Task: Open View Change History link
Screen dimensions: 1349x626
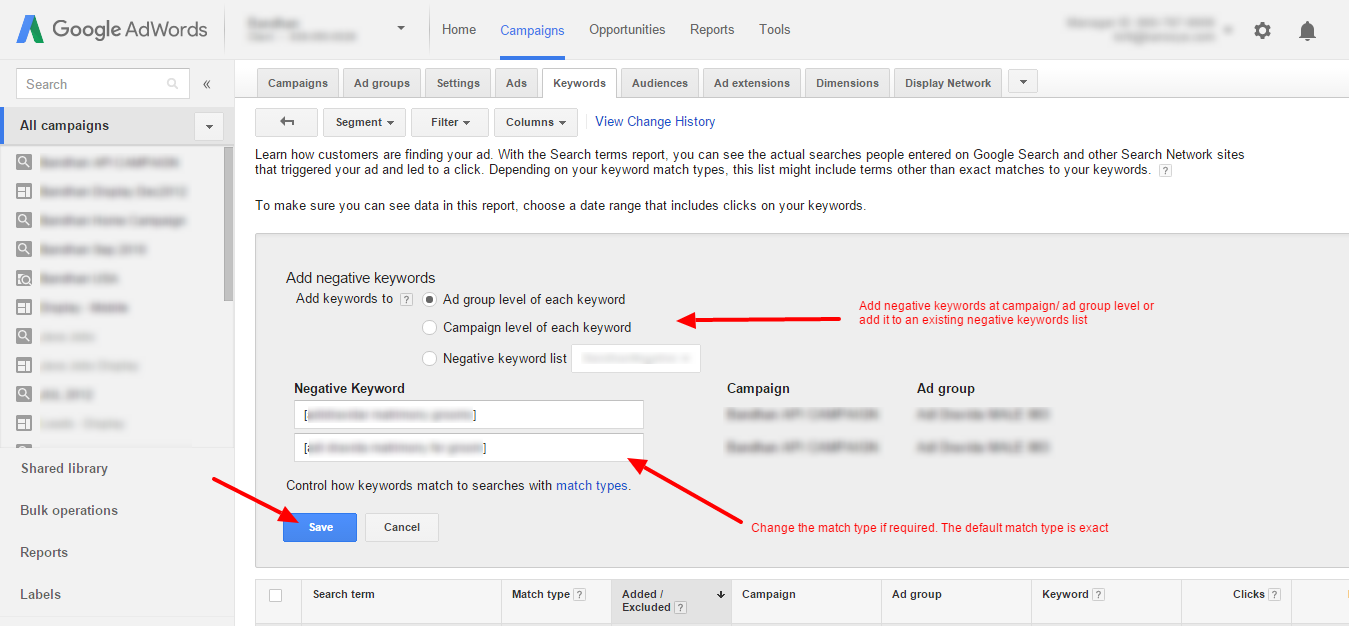Action: coord(655,121)
